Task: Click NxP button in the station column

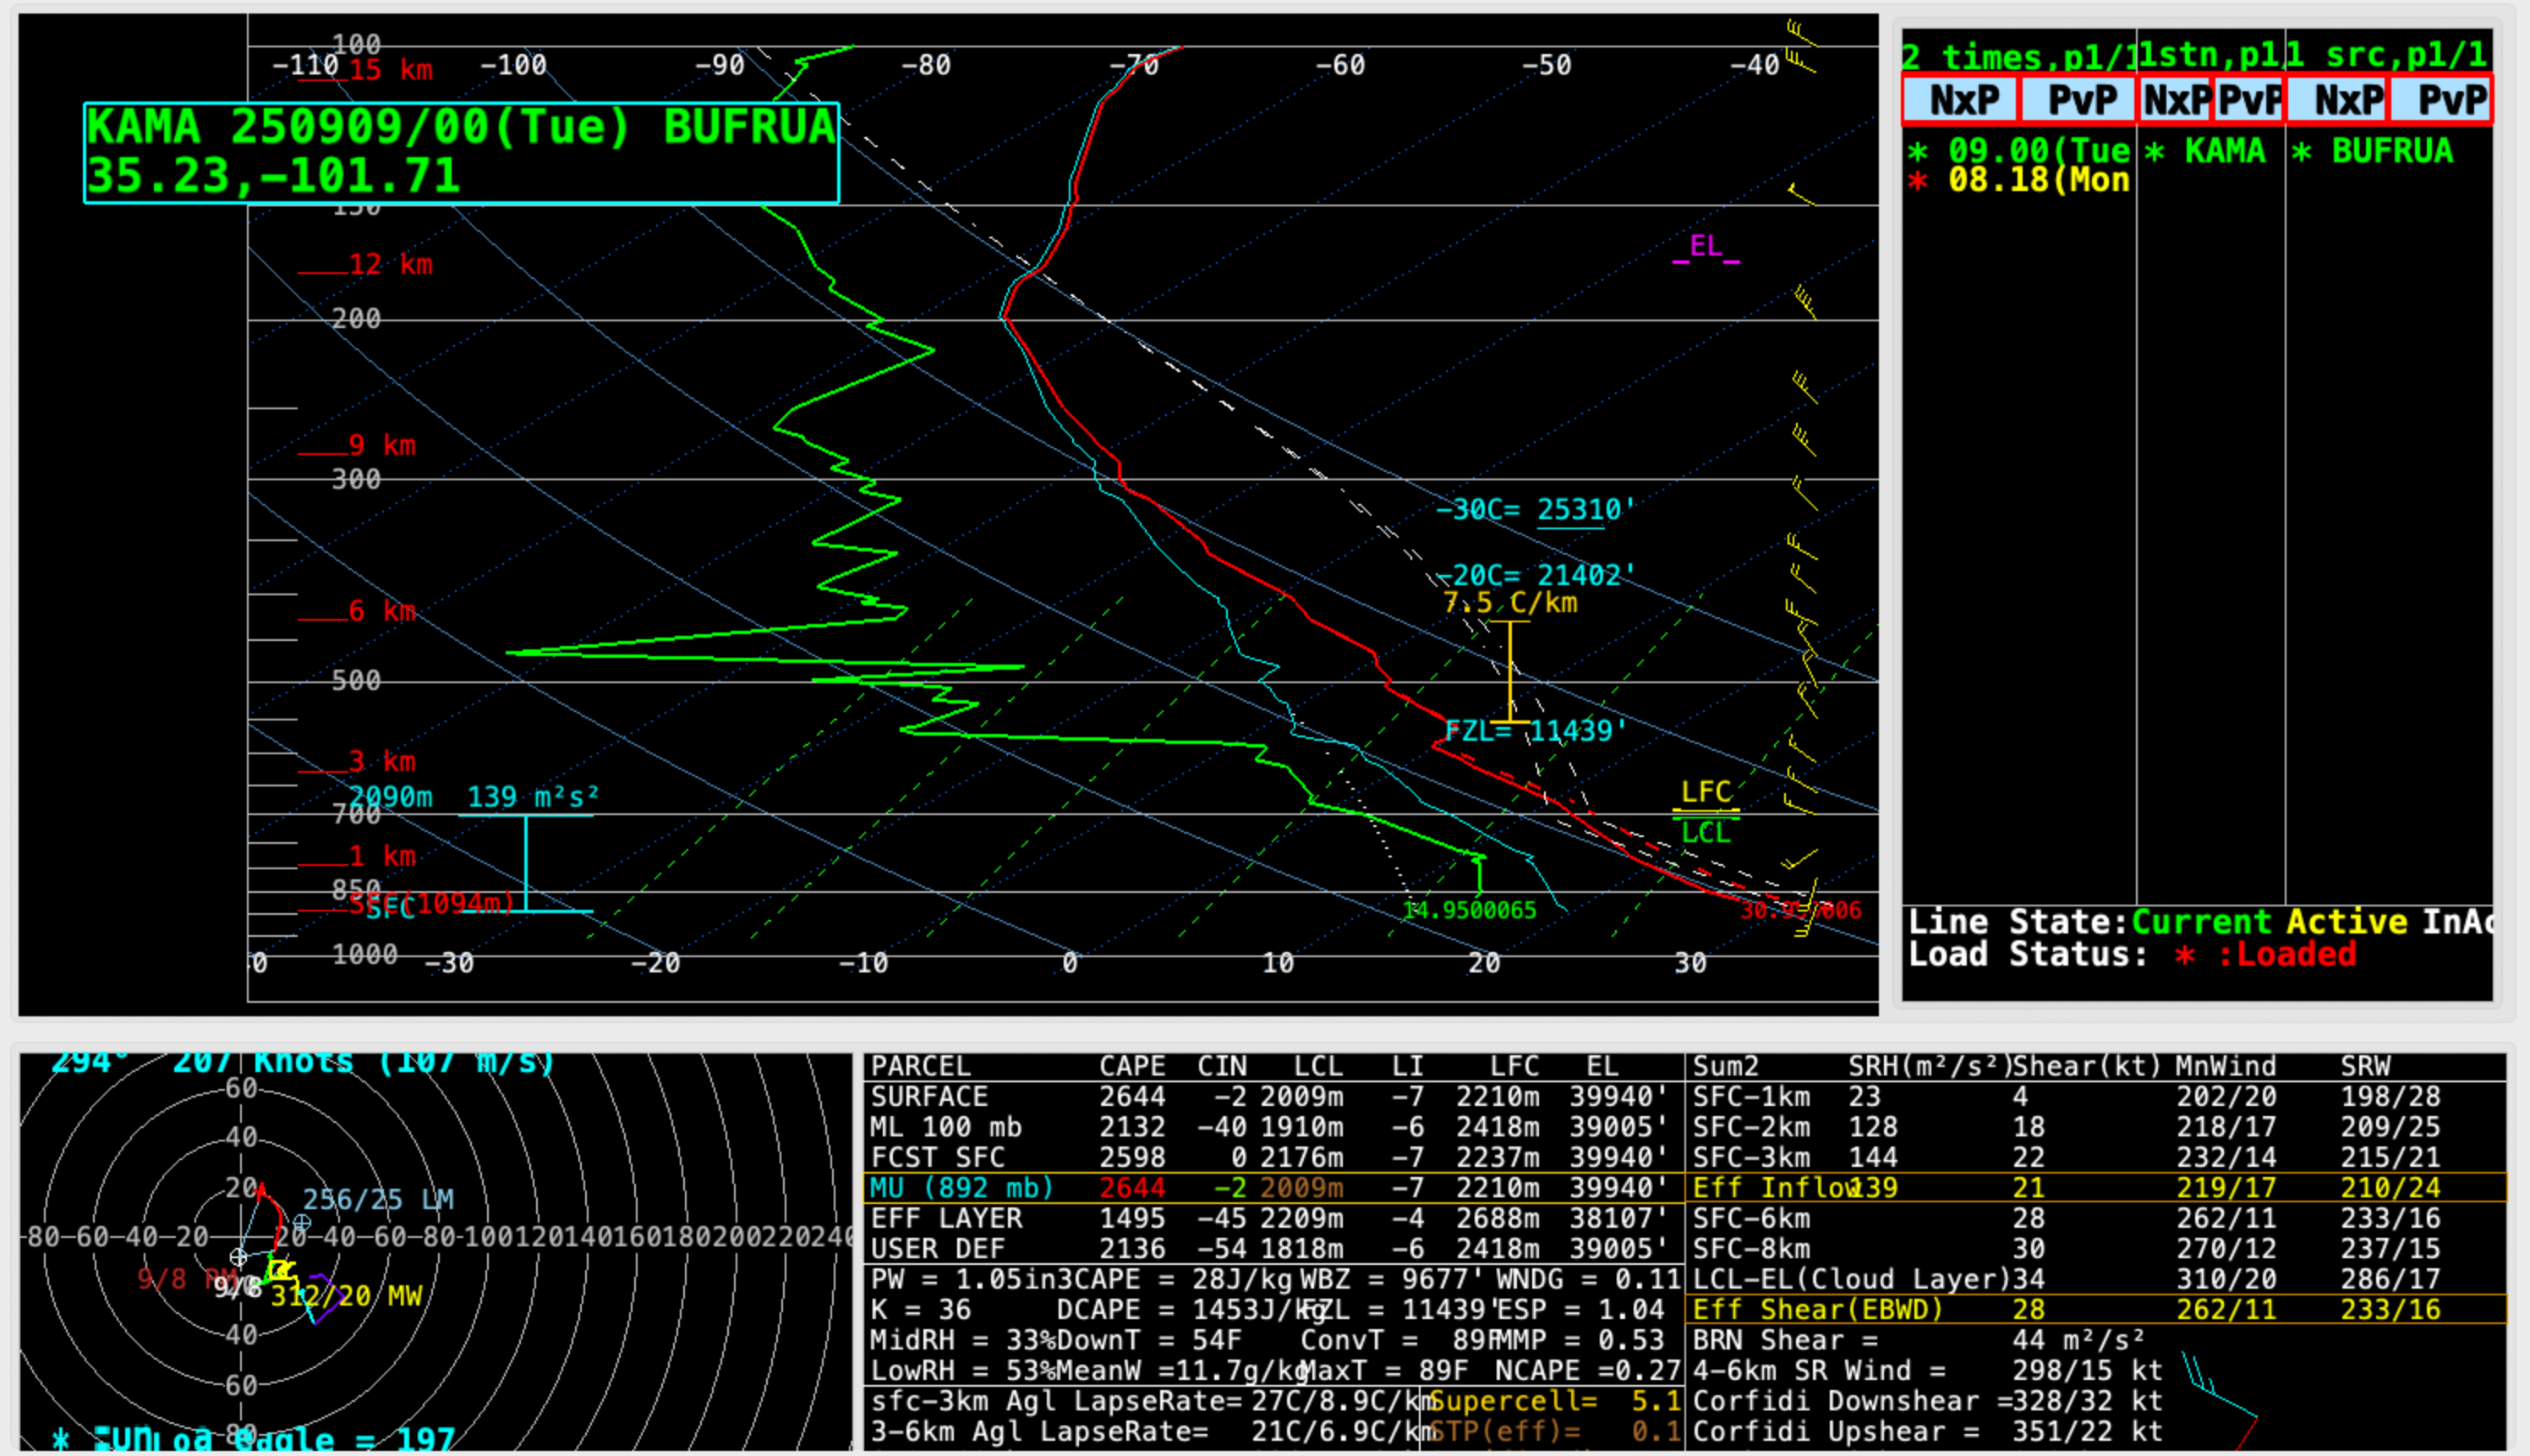Action: tap(2175, 100)
